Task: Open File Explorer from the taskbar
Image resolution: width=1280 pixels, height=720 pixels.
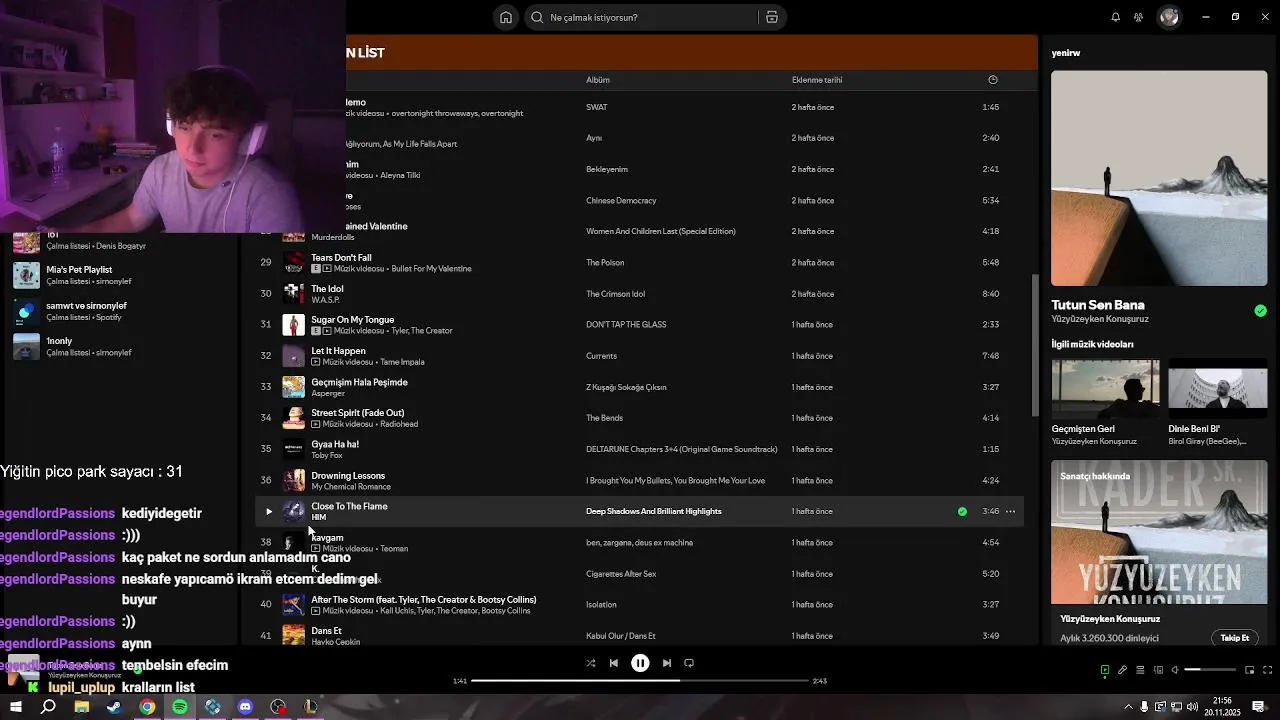Action: point(81,707)
